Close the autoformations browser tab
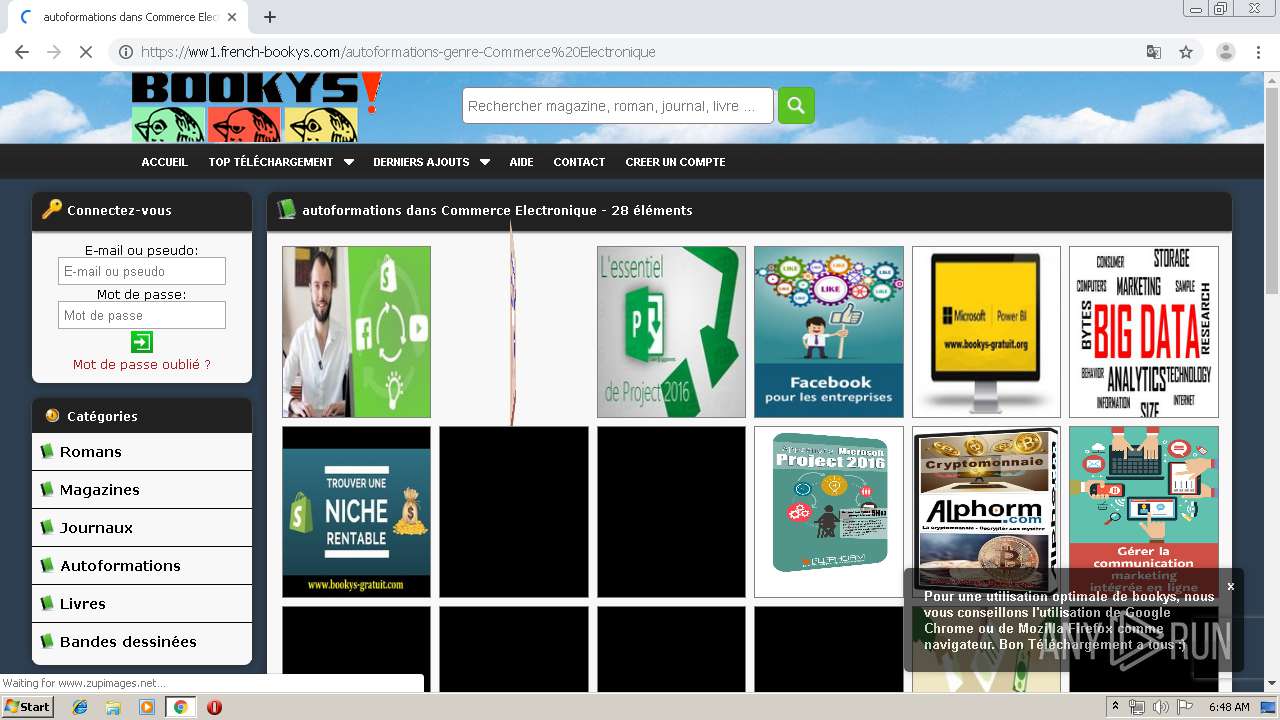The width and height of the screenshot is (1280, 720). (x=232, y=17)
